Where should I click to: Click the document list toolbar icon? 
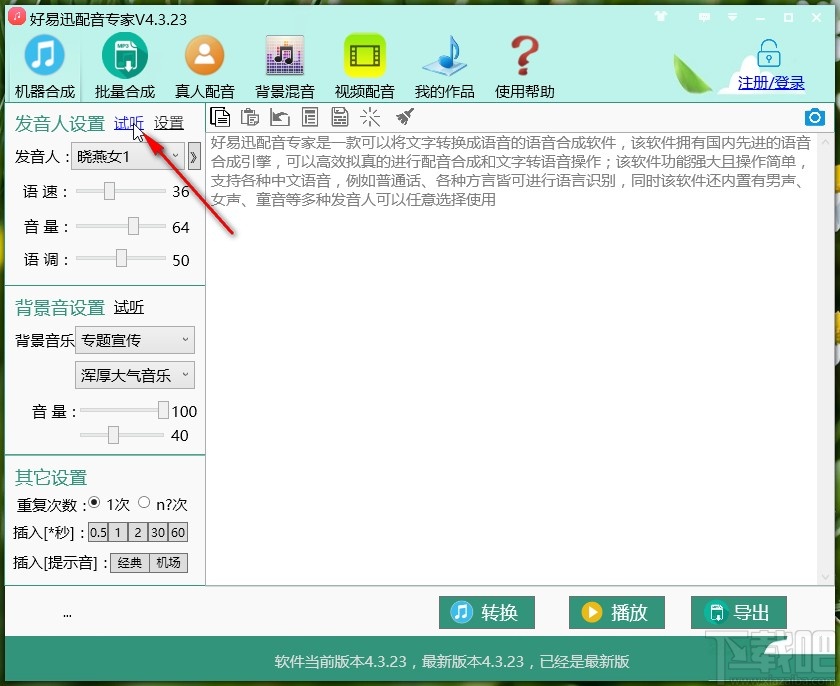pyautogui.click(x=310, y=117)
